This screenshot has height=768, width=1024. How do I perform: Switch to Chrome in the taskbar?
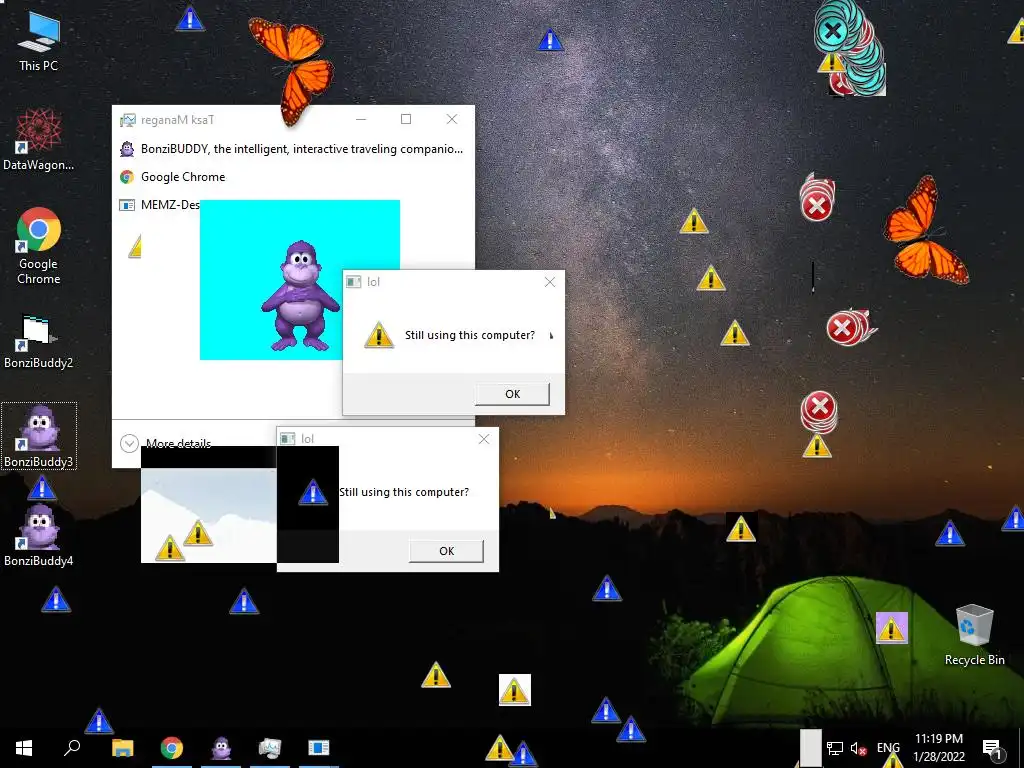coord(172,748)
